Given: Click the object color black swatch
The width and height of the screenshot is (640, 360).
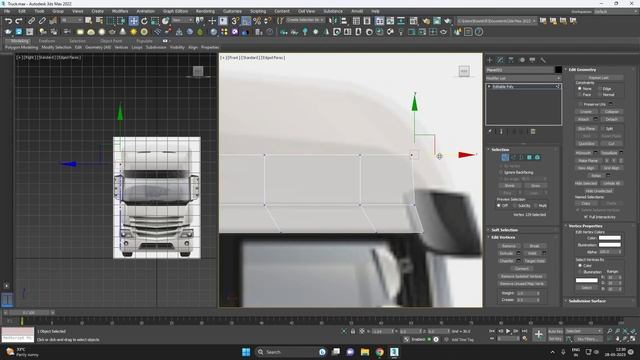Looking at the screenshot, I should click(558, 70).
